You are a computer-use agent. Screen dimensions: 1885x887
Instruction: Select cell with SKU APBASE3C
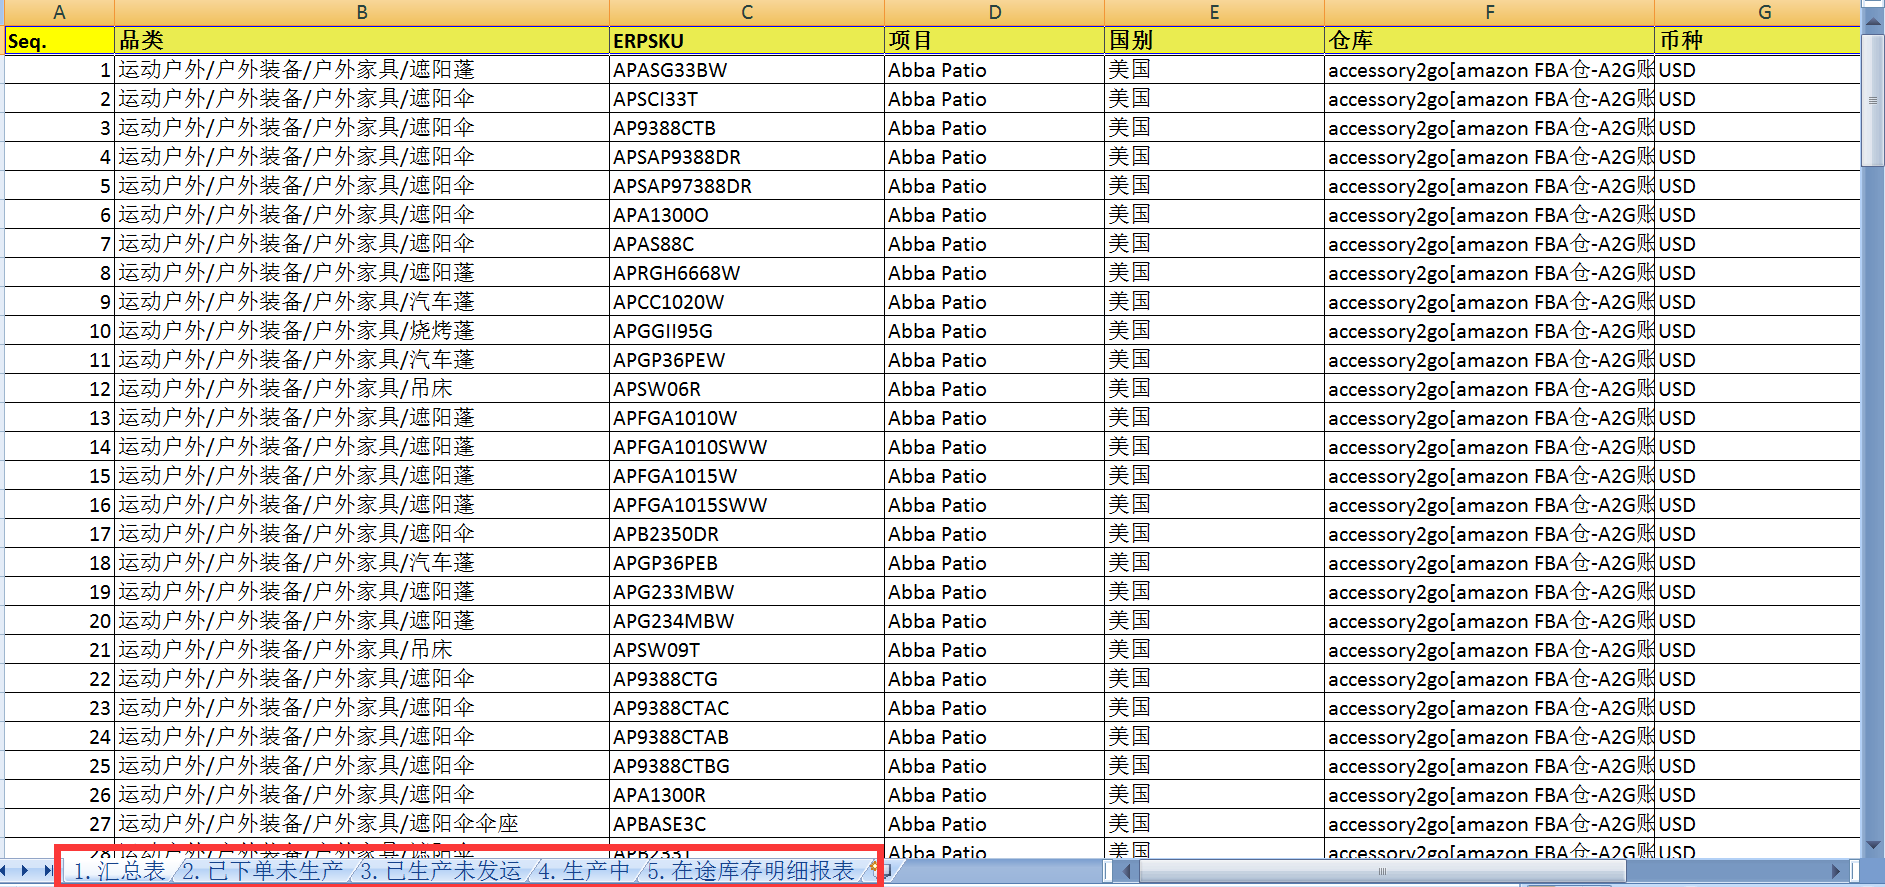coord(747,824)
